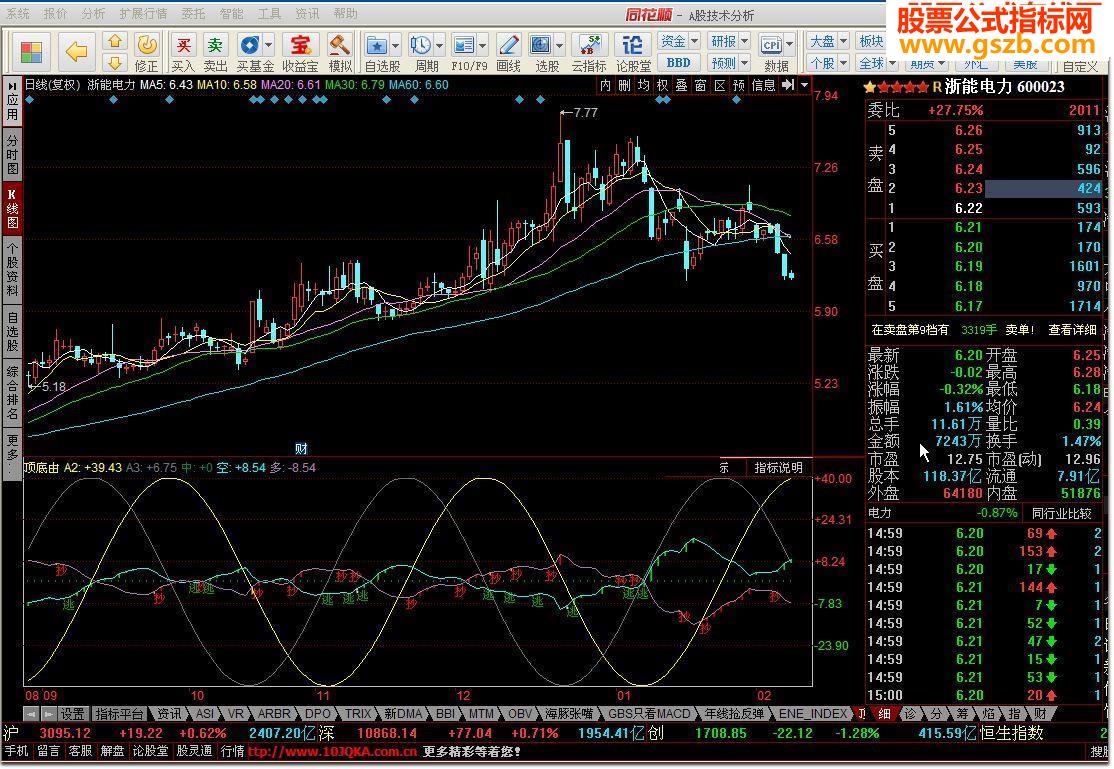Click the 财 finance marker on the chart
The image size is (1114, 769).
(x=301, y=448)
